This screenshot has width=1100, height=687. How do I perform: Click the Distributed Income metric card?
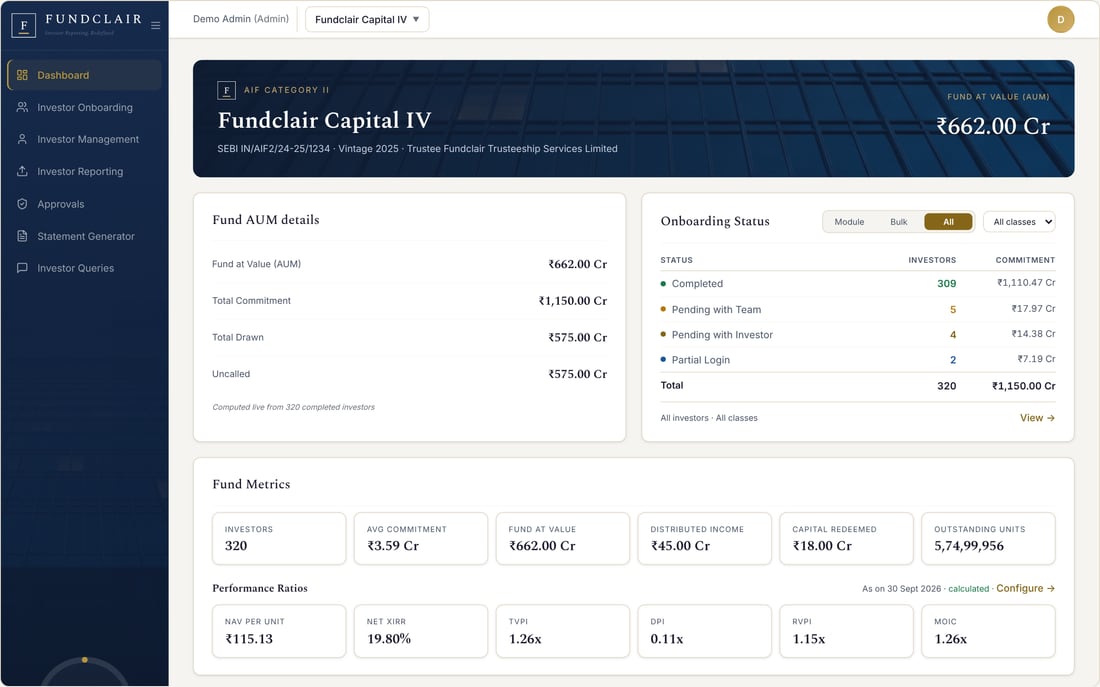(704, 538)
